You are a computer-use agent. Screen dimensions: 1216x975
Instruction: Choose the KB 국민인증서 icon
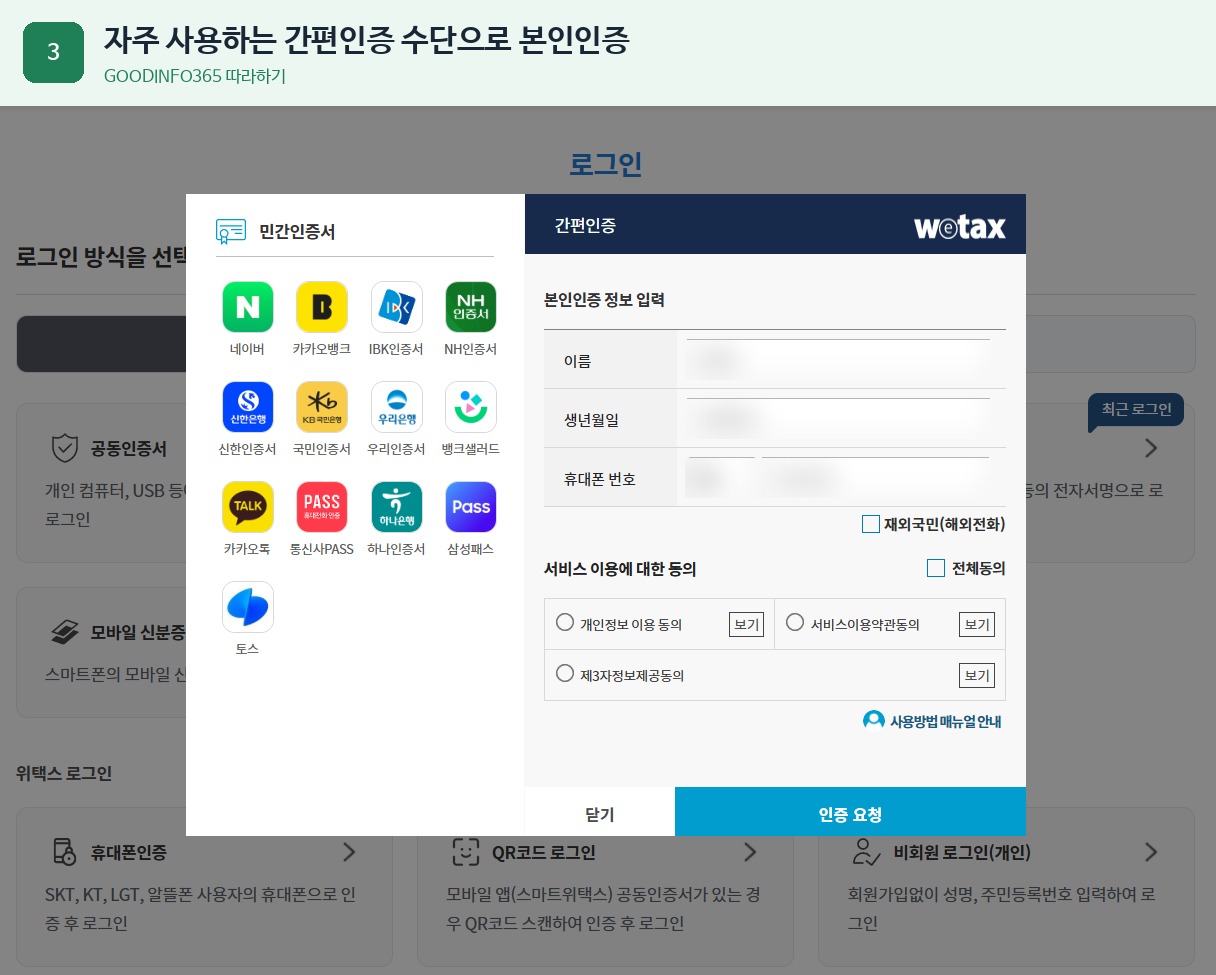[322, 407]
